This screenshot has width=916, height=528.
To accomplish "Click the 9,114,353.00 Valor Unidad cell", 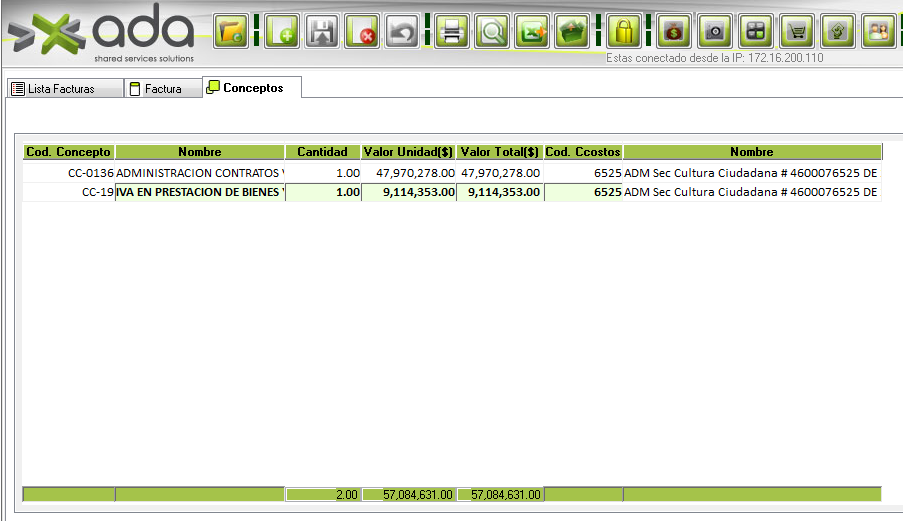I will 407,193.
